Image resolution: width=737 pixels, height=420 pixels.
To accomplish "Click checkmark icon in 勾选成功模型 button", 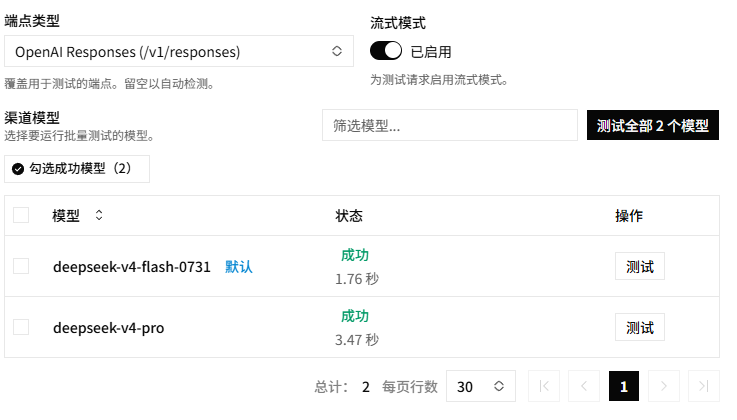I will pos(18,169).
